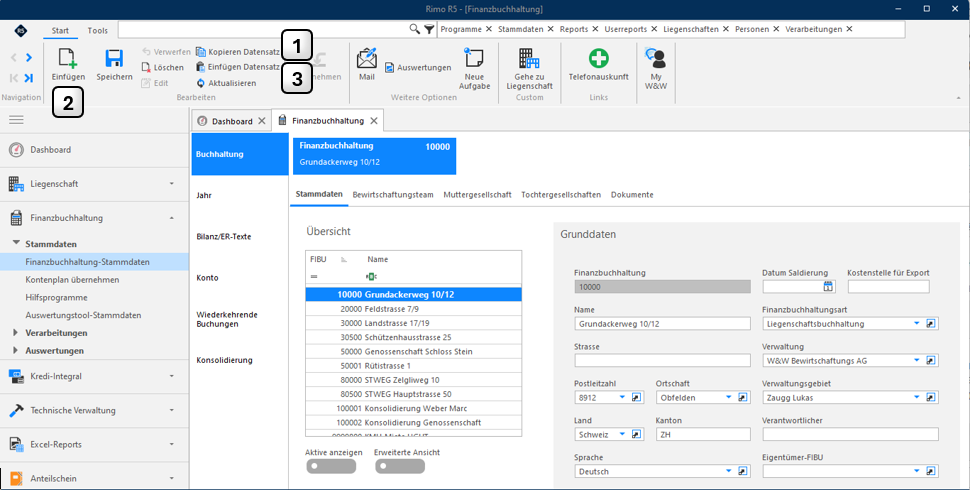The width and height of the screenshot is (970, 490).
Task: Delete record with Löschen icon
Action: (147, 67)
